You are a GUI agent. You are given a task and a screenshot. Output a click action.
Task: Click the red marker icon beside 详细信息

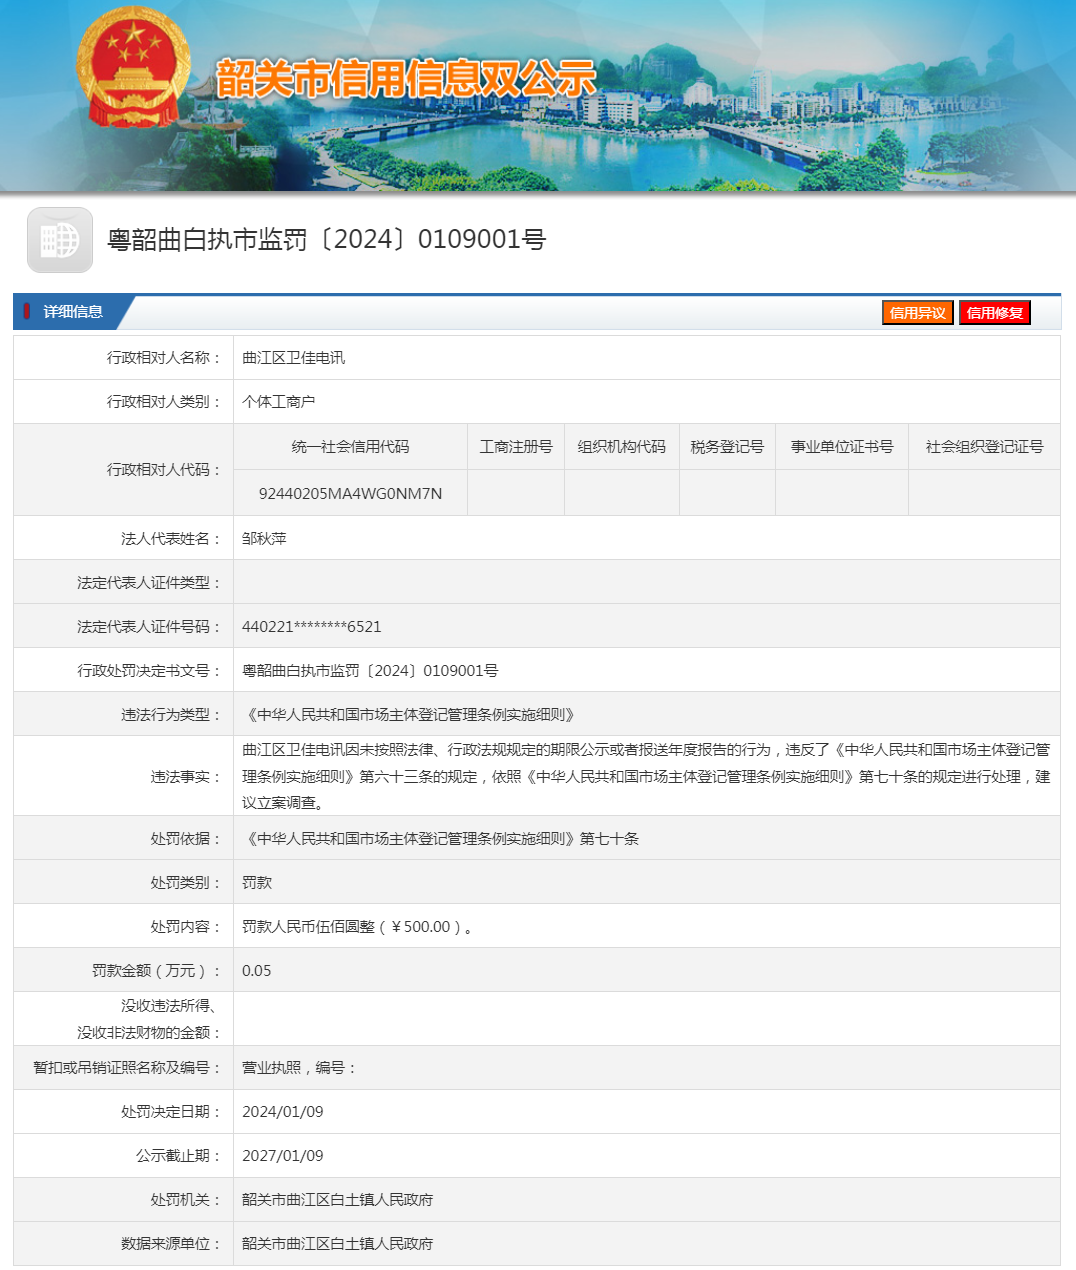27,312
